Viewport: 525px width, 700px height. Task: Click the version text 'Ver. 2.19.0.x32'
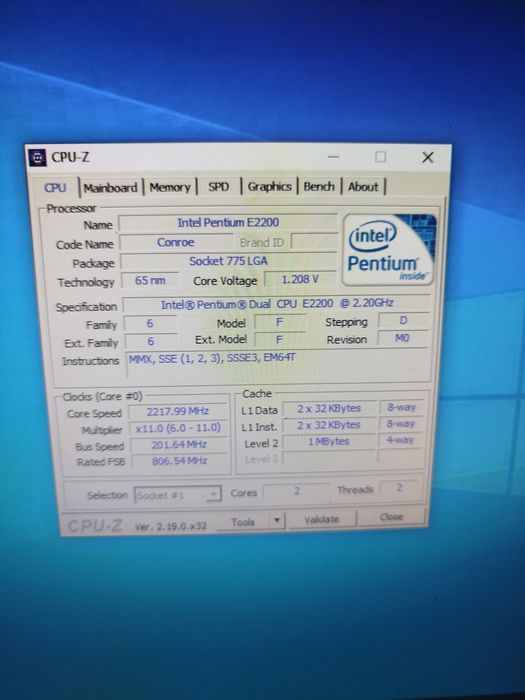click(x=171, y=526)
